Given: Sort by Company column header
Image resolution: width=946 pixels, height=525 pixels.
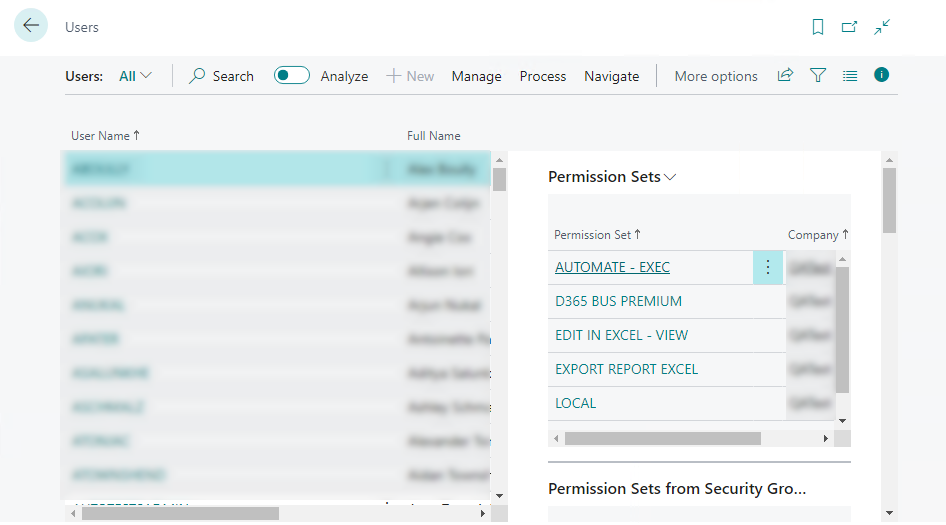Looking at the screenshot, I should tap(818, 235).
